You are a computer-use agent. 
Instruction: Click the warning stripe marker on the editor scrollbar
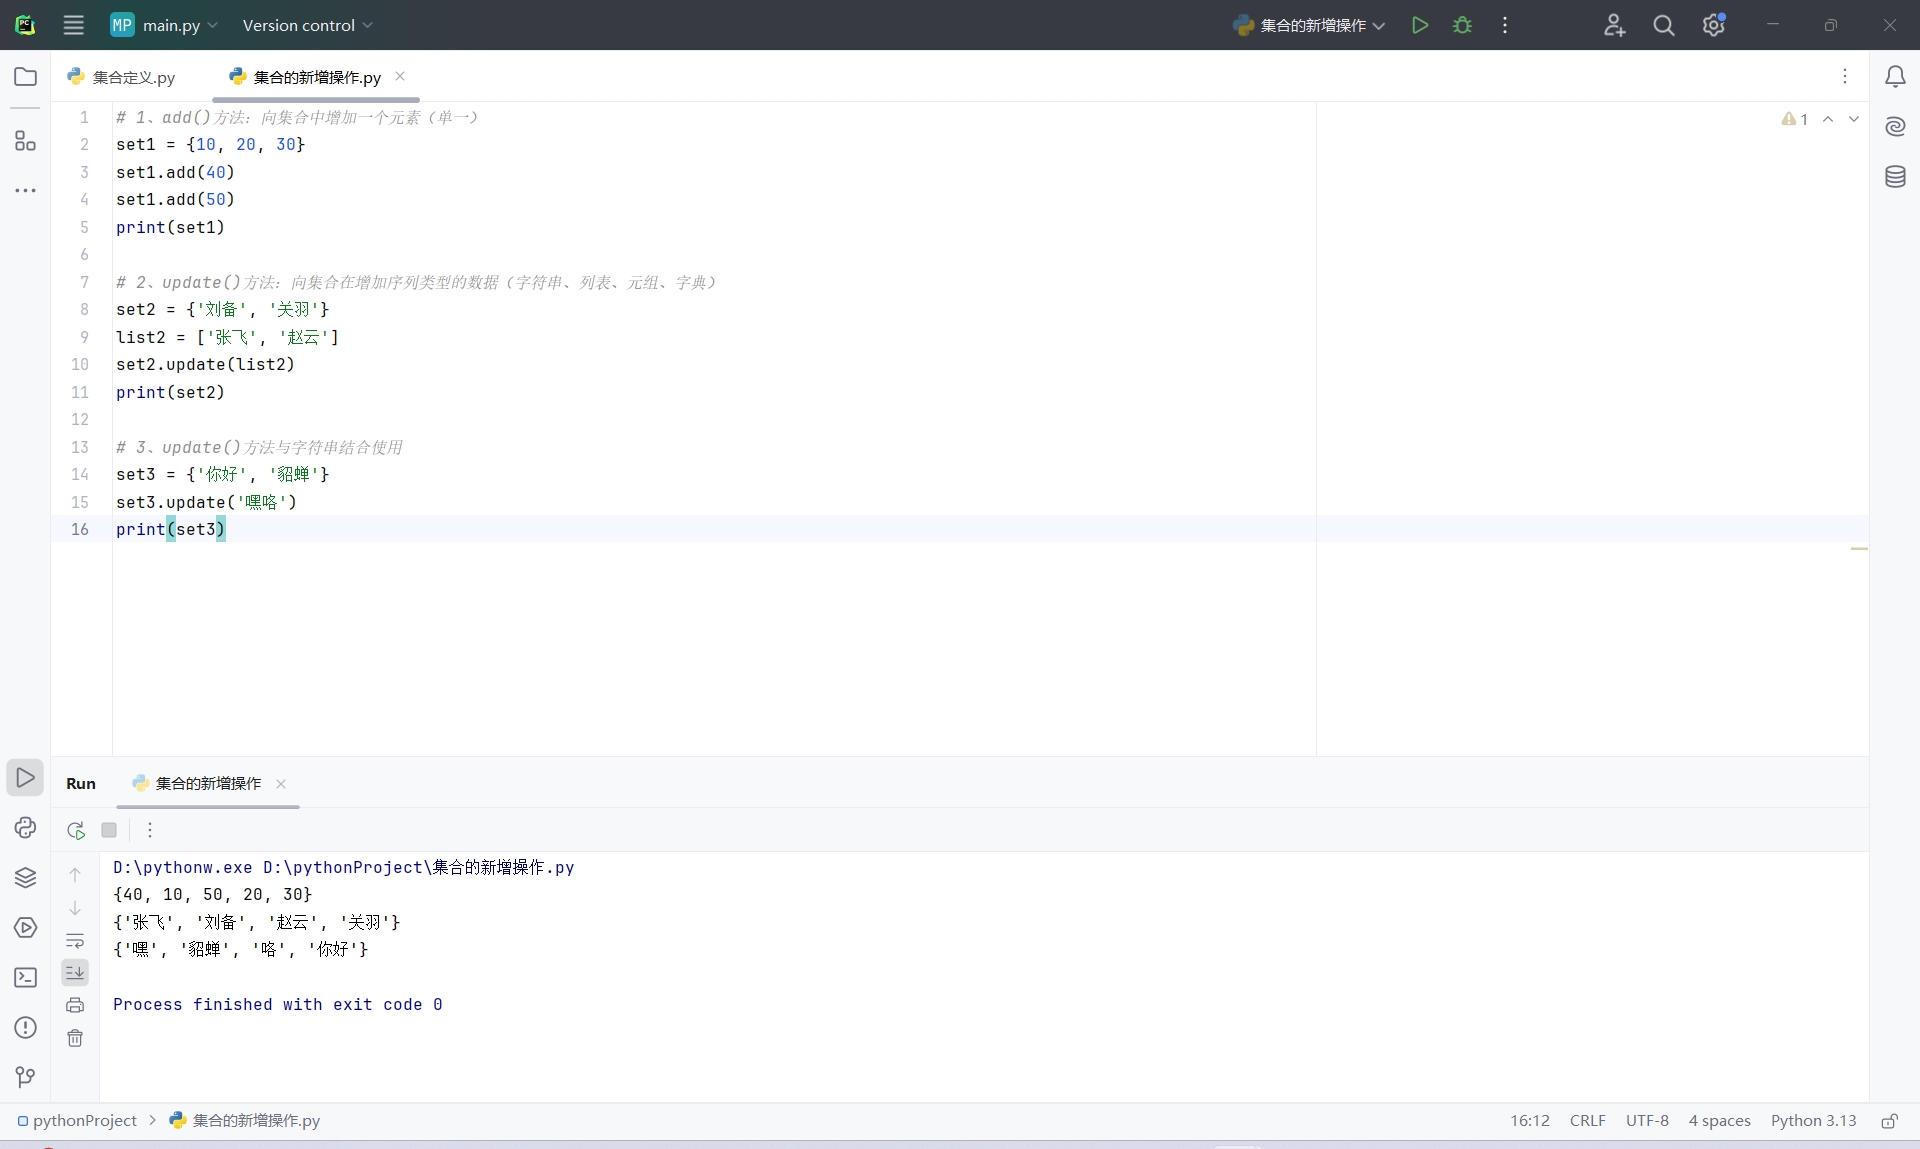1858,548
